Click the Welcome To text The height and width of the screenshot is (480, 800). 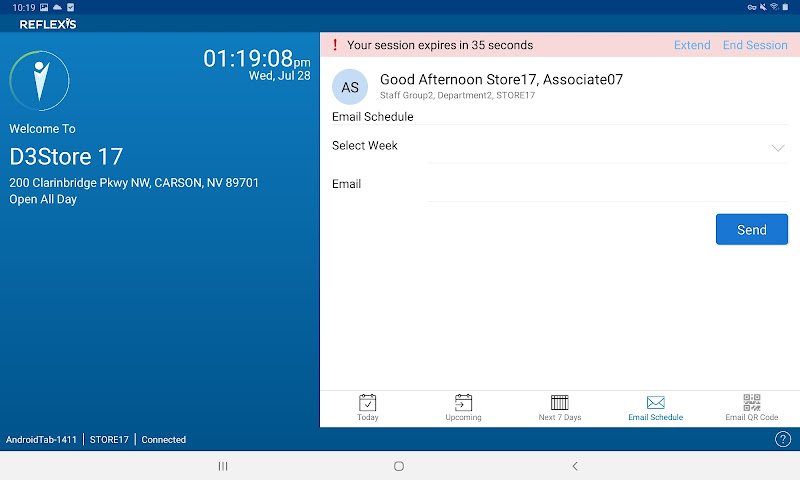point(42,129)
